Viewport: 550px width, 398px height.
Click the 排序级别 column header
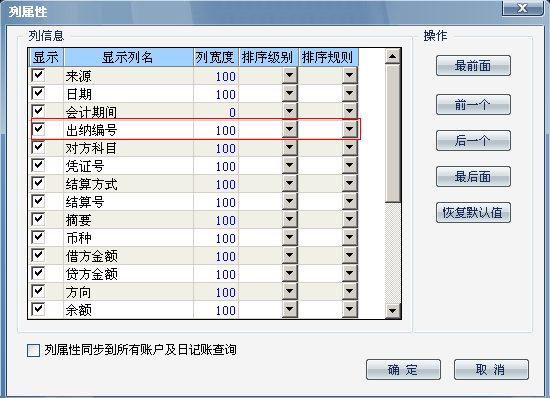[268, 57]
